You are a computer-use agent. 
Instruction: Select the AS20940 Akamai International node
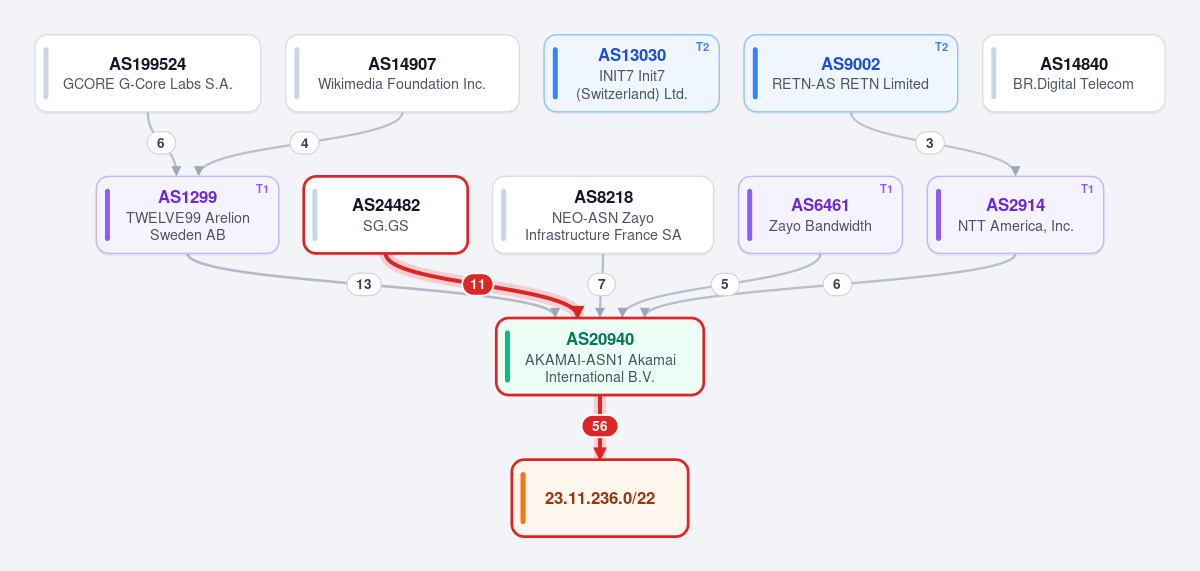[x=600, y=357]
